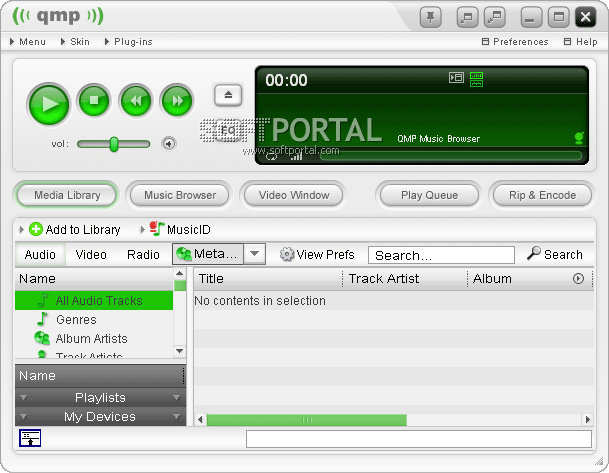Image resolution: width=609 pixels, height=473 pixels.
Task: Switch to the compact window mode icon
Action: [467, 17]
